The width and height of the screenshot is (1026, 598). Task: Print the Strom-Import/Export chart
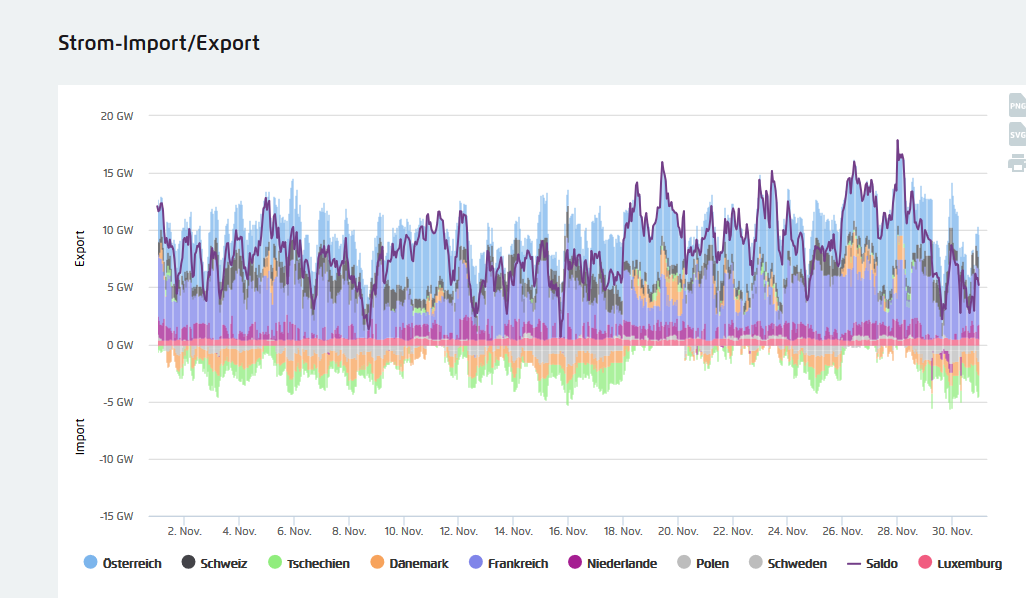click(1017, 163)
